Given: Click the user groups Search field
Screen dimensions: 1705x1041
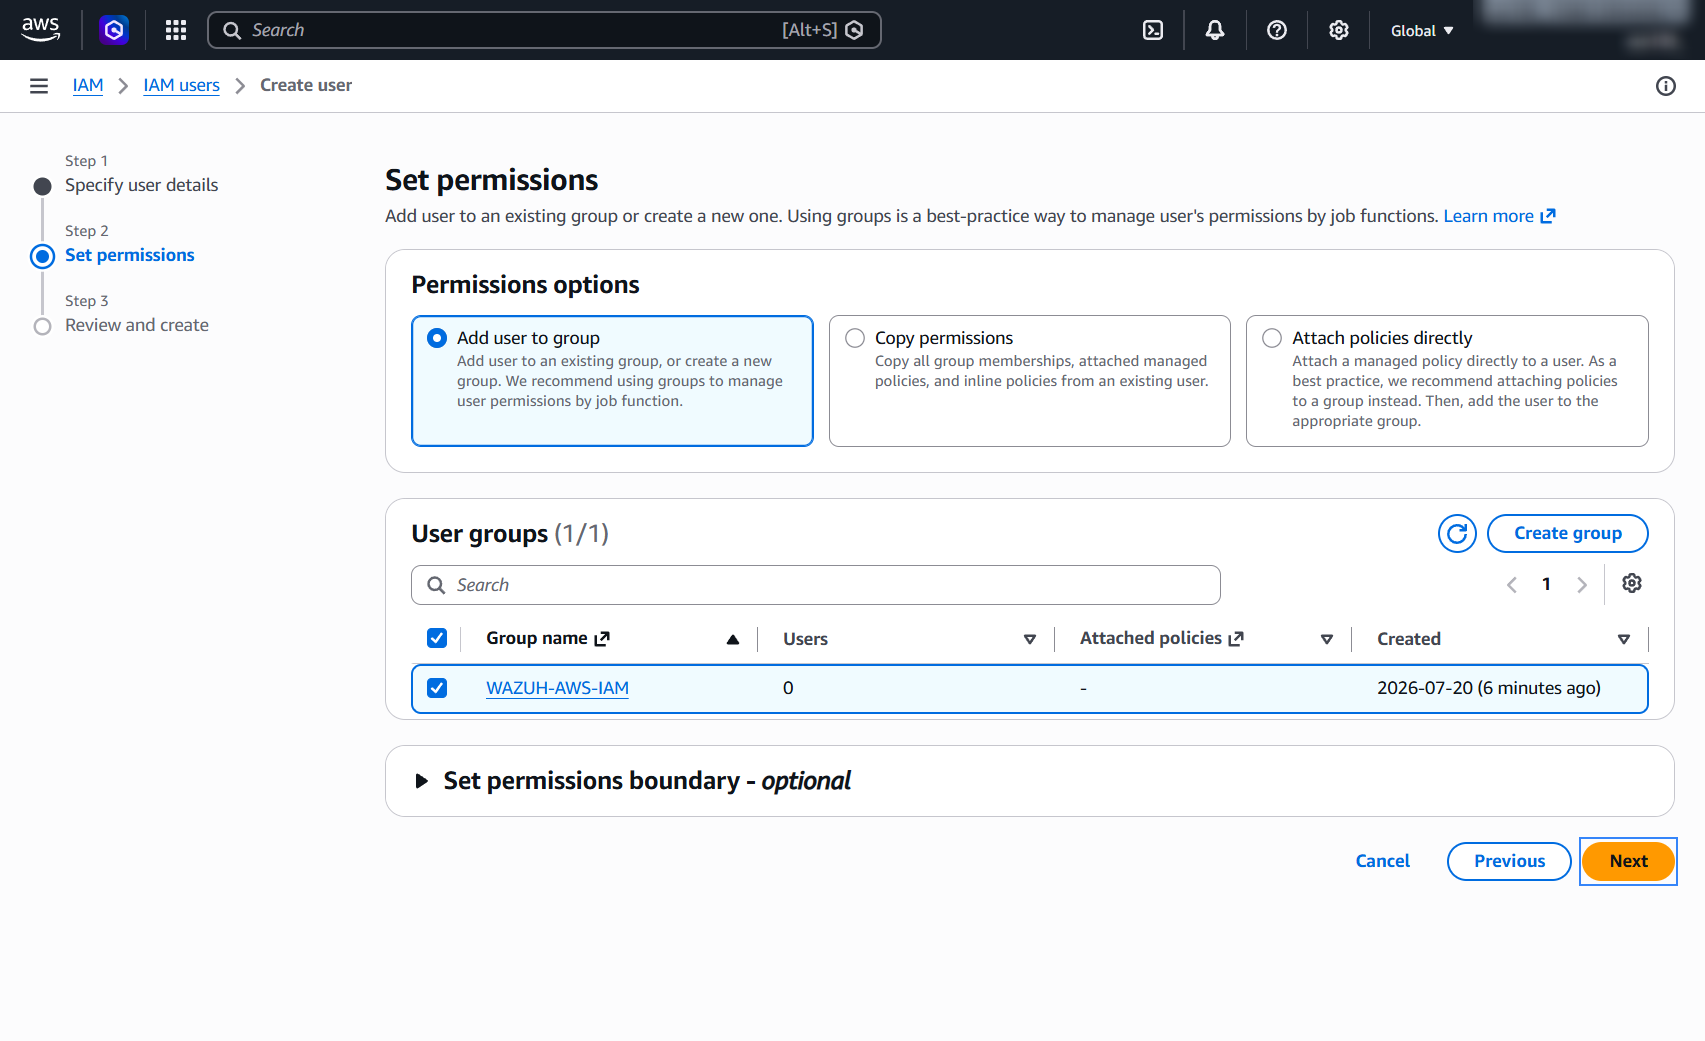Looking at the screenshot, I should pyautogui.click(x=816, y=585).
